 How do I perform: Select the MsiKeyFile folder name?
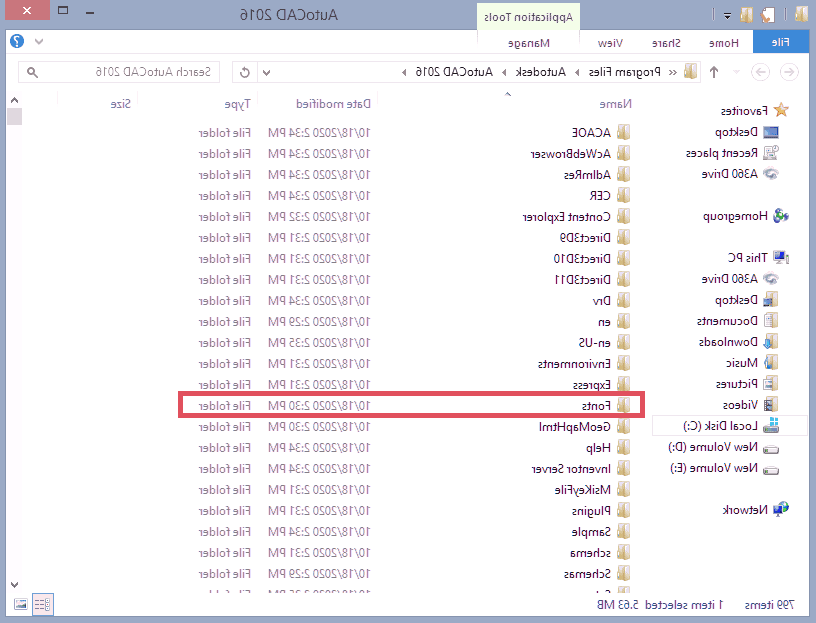[x=582, y=489]
